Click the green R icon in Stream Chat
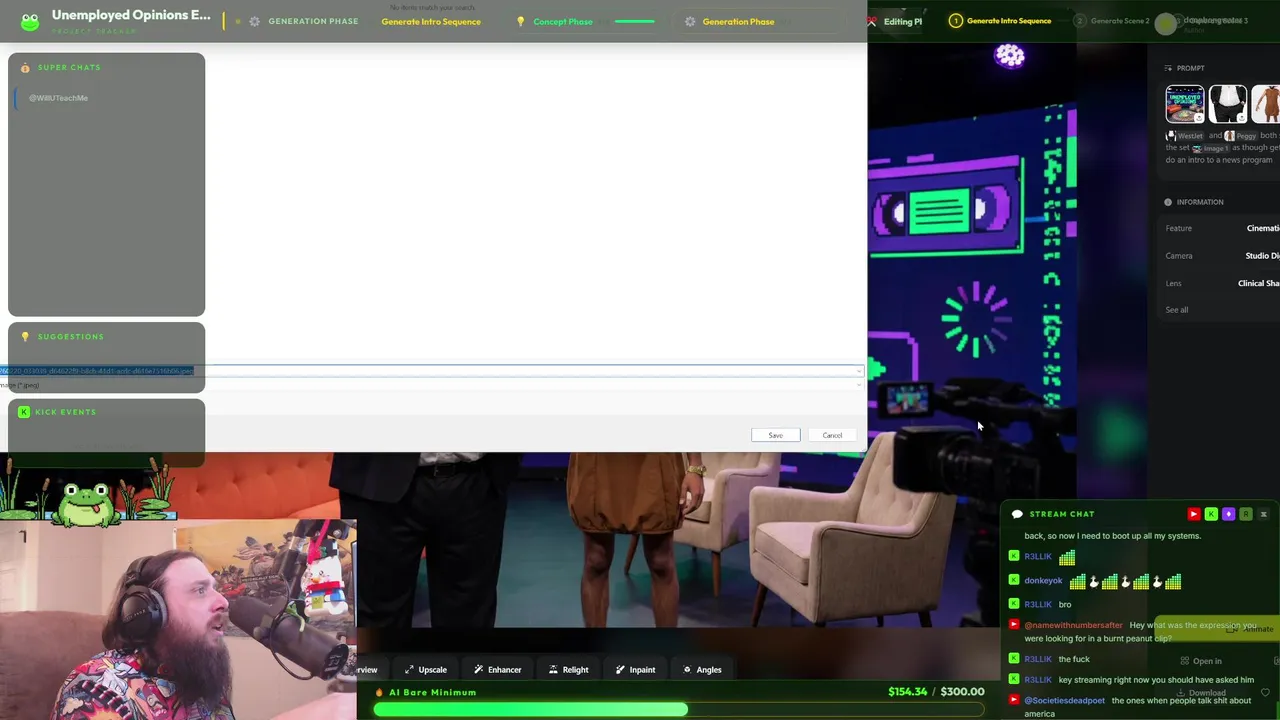1280x720 pixels. (1245, 514)
